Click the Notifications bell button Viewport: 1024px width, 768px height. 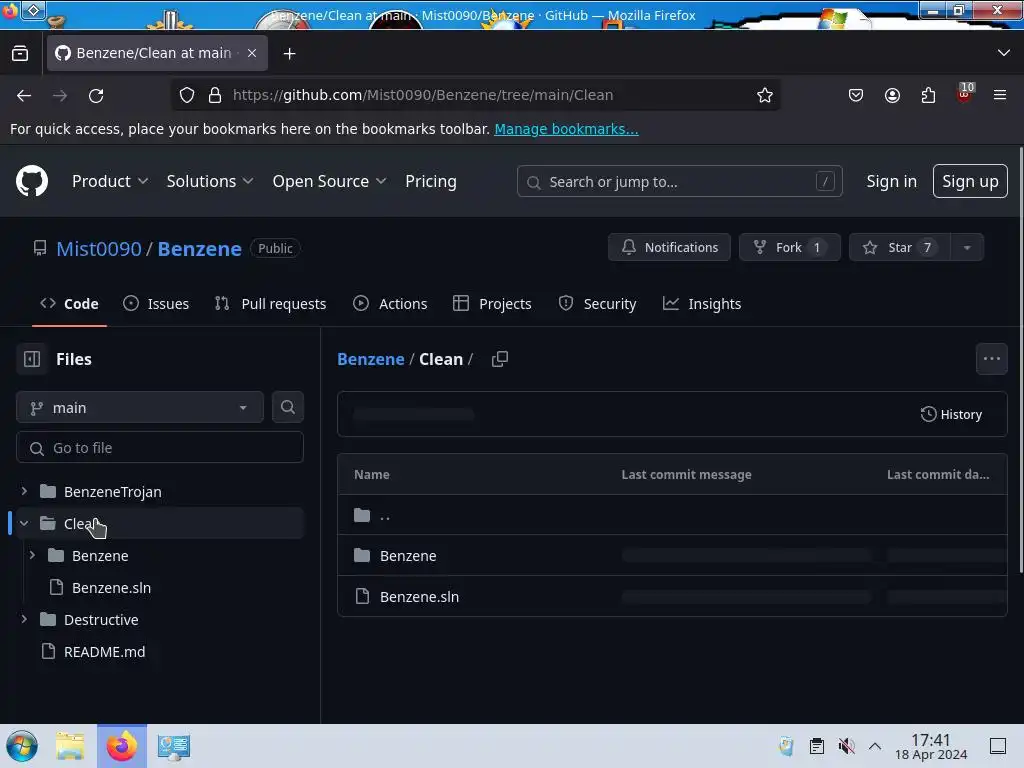click(669, 248)
